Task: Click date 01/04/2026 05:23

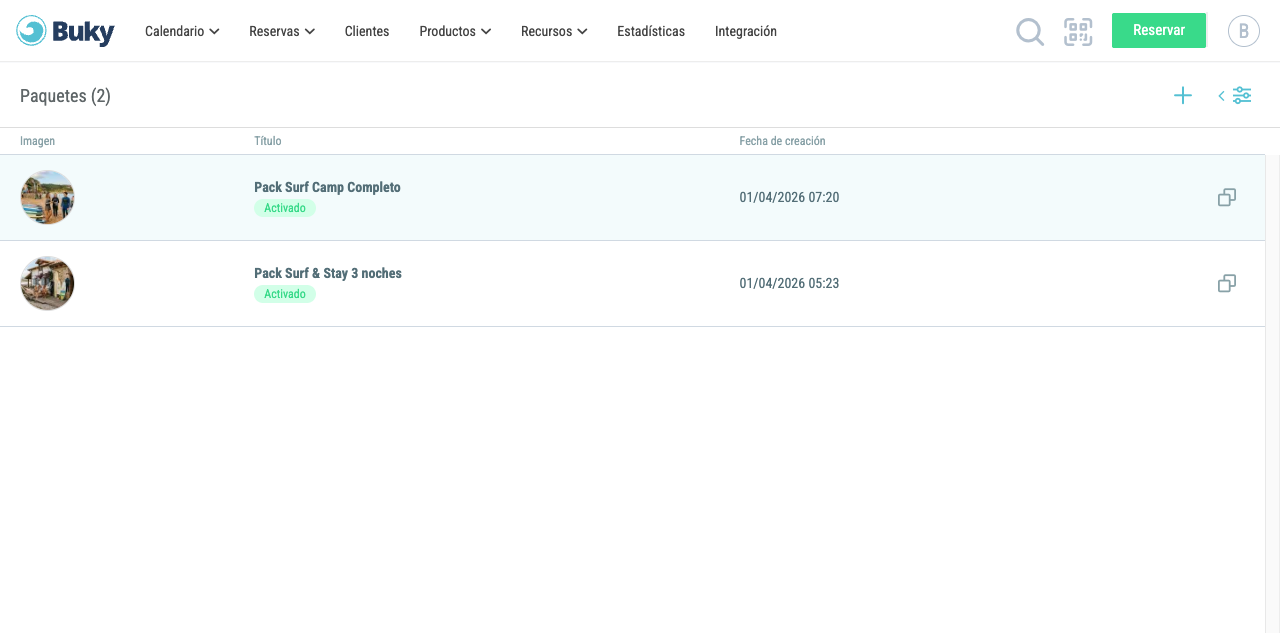Action: tap(789, 284)
